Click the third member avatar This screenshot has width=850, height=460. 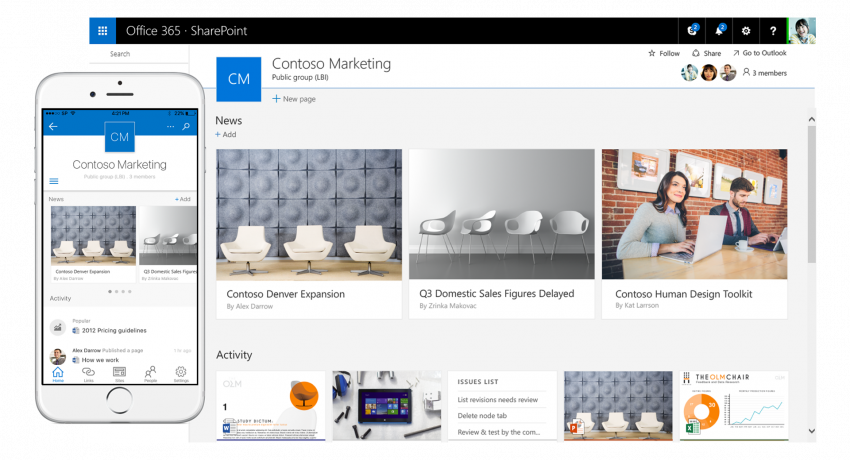[x=727, y=73]
